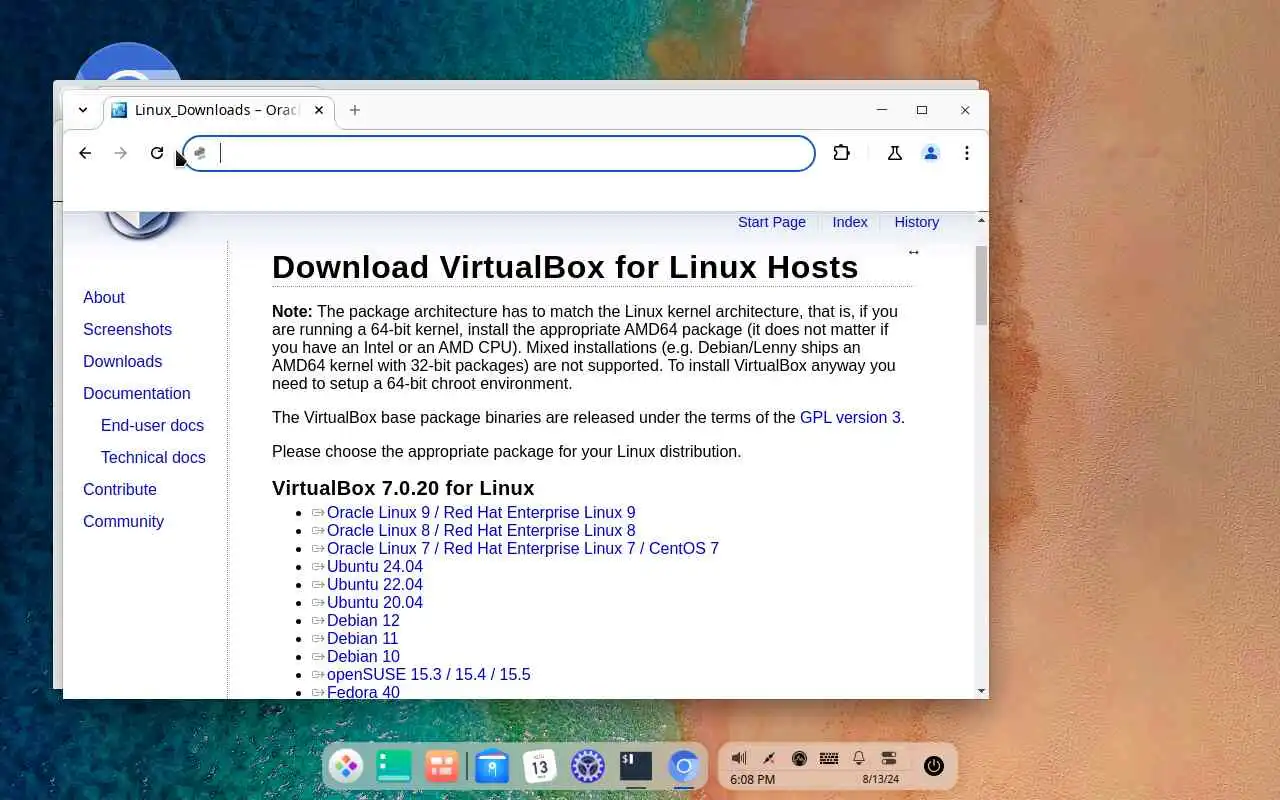The width and height of the screenshot is (1280, 800).
Task: Download the Fedora 40 package
Action: coord(363,692)
